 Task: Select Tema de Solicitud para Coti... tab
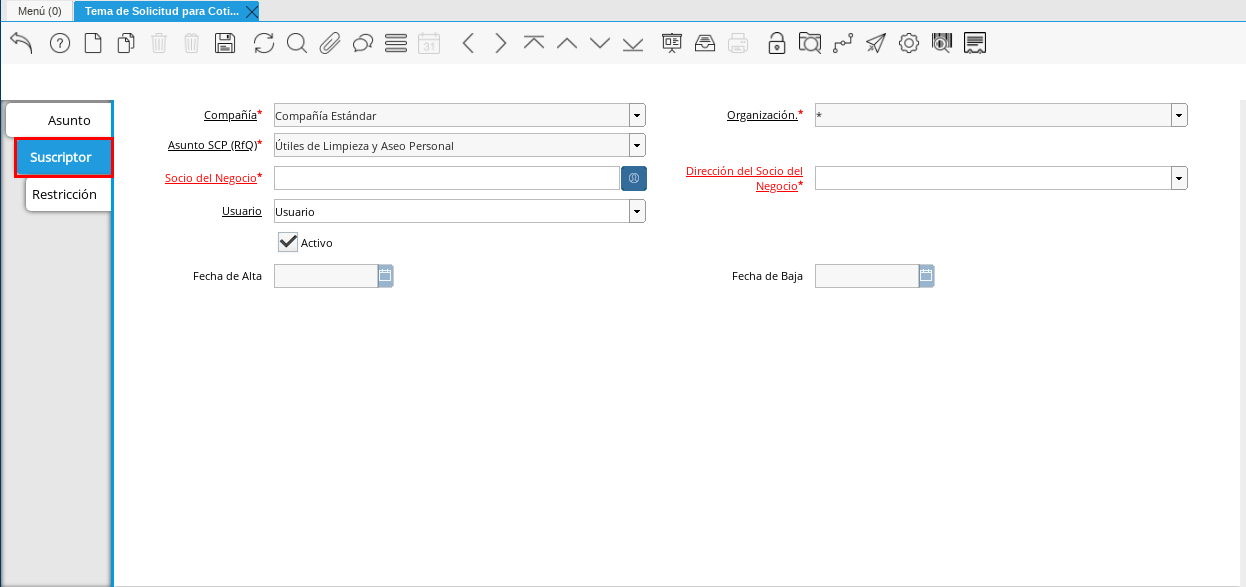tap(162, 11)
